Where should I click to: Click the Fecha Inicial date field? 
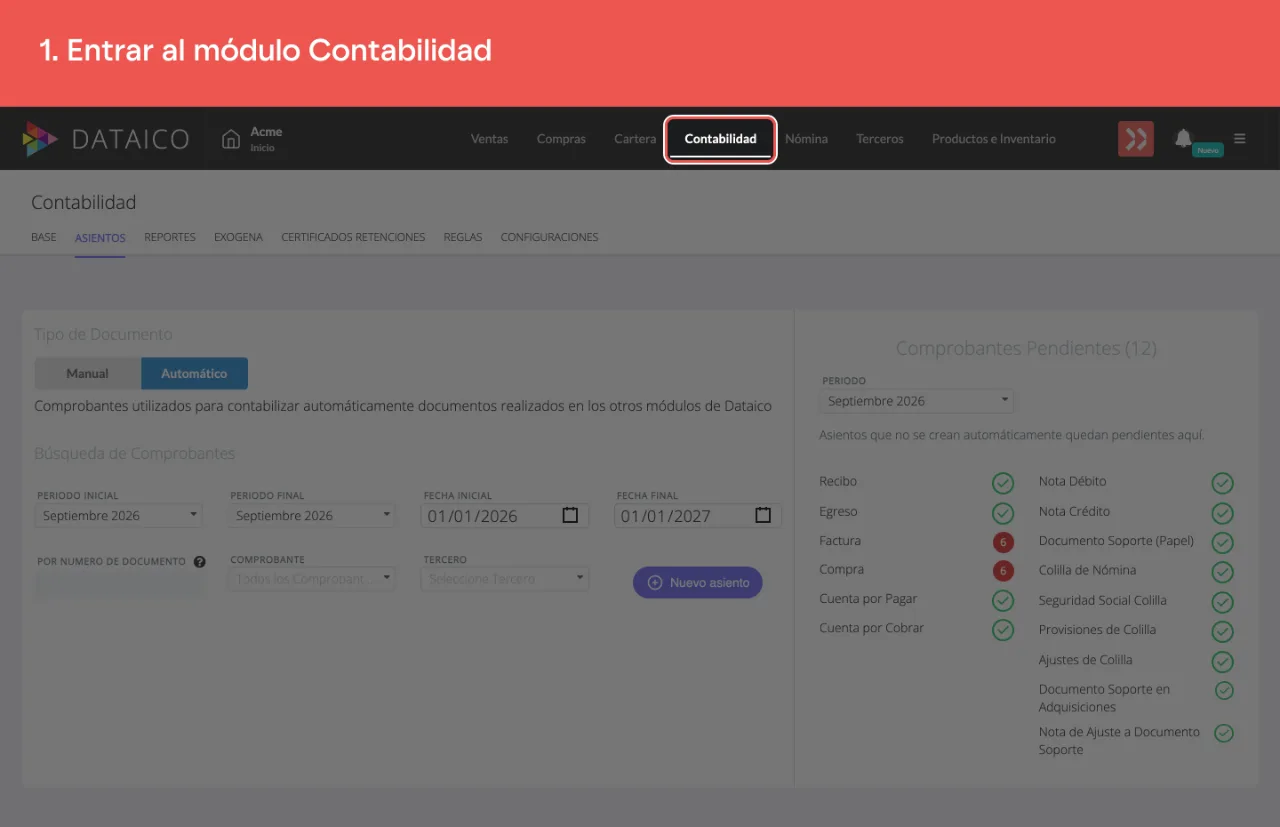[x=505, y=516]
